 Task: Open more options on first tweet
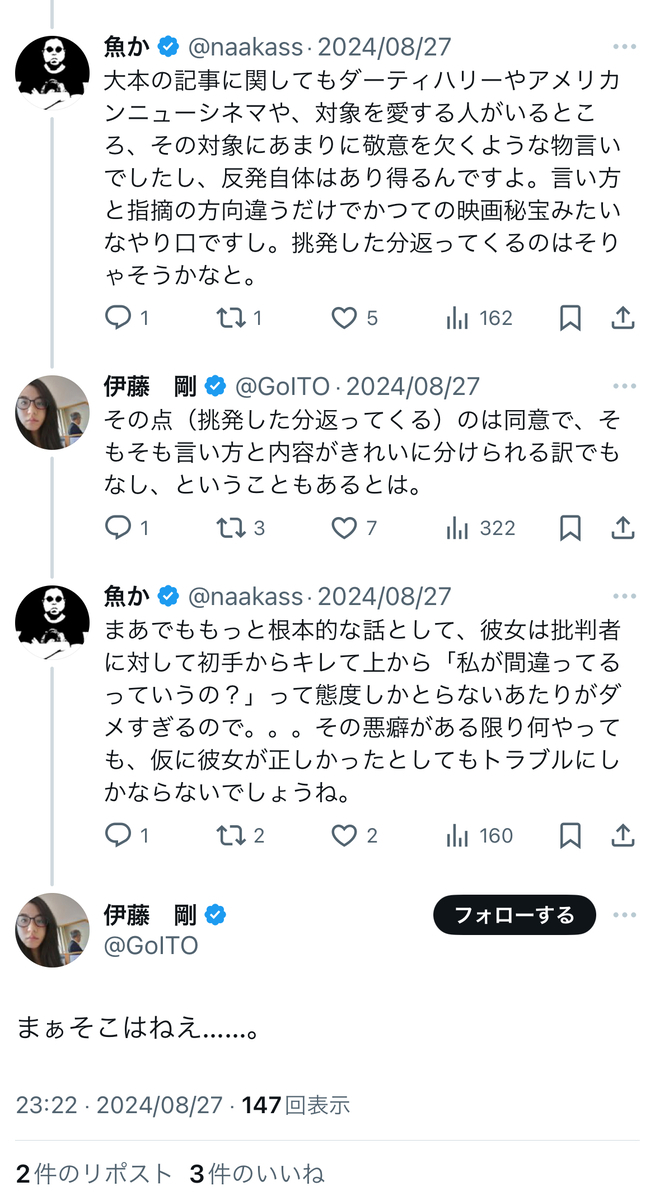point(625,47)
